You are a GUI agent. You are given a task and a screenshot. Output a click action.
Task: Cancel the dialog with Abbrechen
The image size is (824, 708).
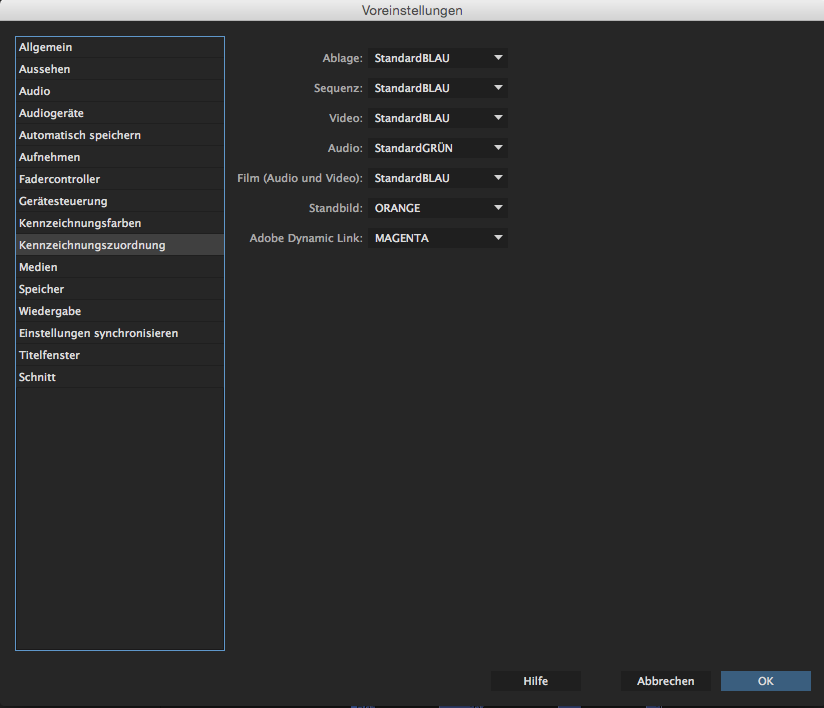coord(665,681)
